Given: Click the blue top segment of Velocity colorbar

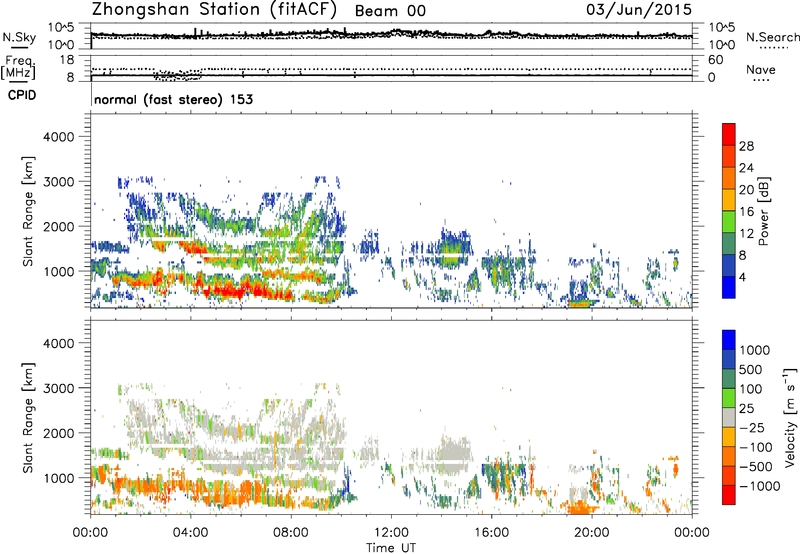Looking at the screenshot, I should pyautogui.click(x=729, y=340).
